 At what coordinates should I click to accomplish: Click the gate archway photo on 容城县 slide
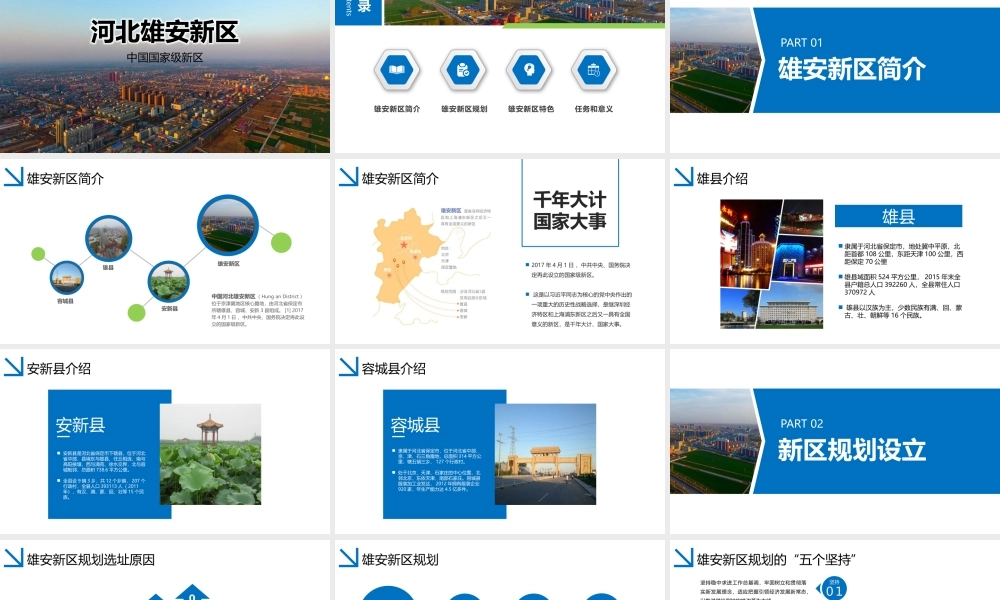click(545, 454)
